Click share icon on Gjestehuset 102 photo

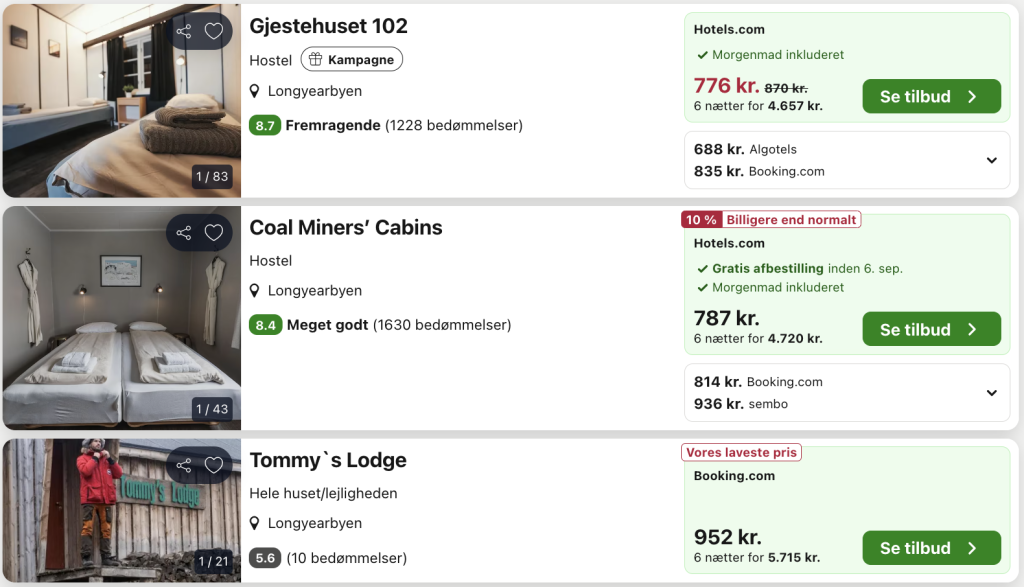(184, 31)
